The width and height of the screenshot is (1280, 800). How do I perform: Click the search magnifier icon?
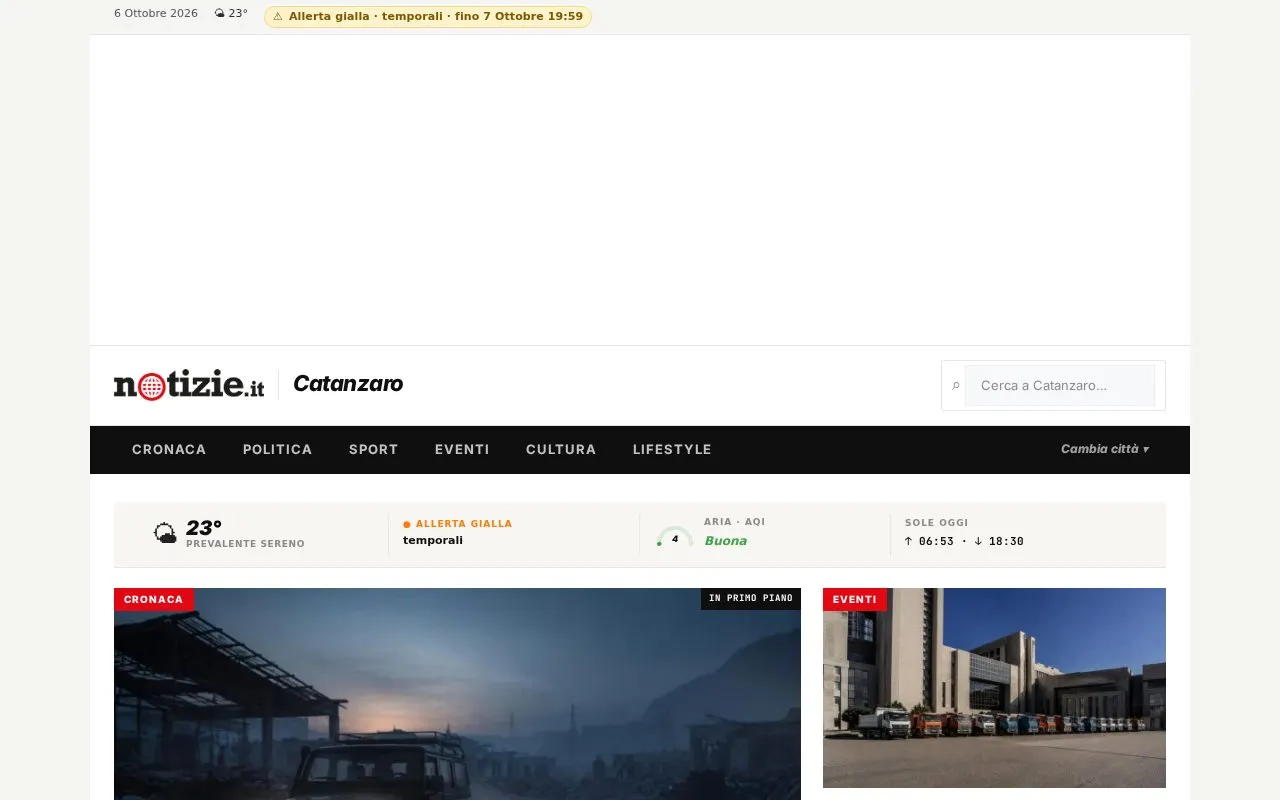click(955, 386)
